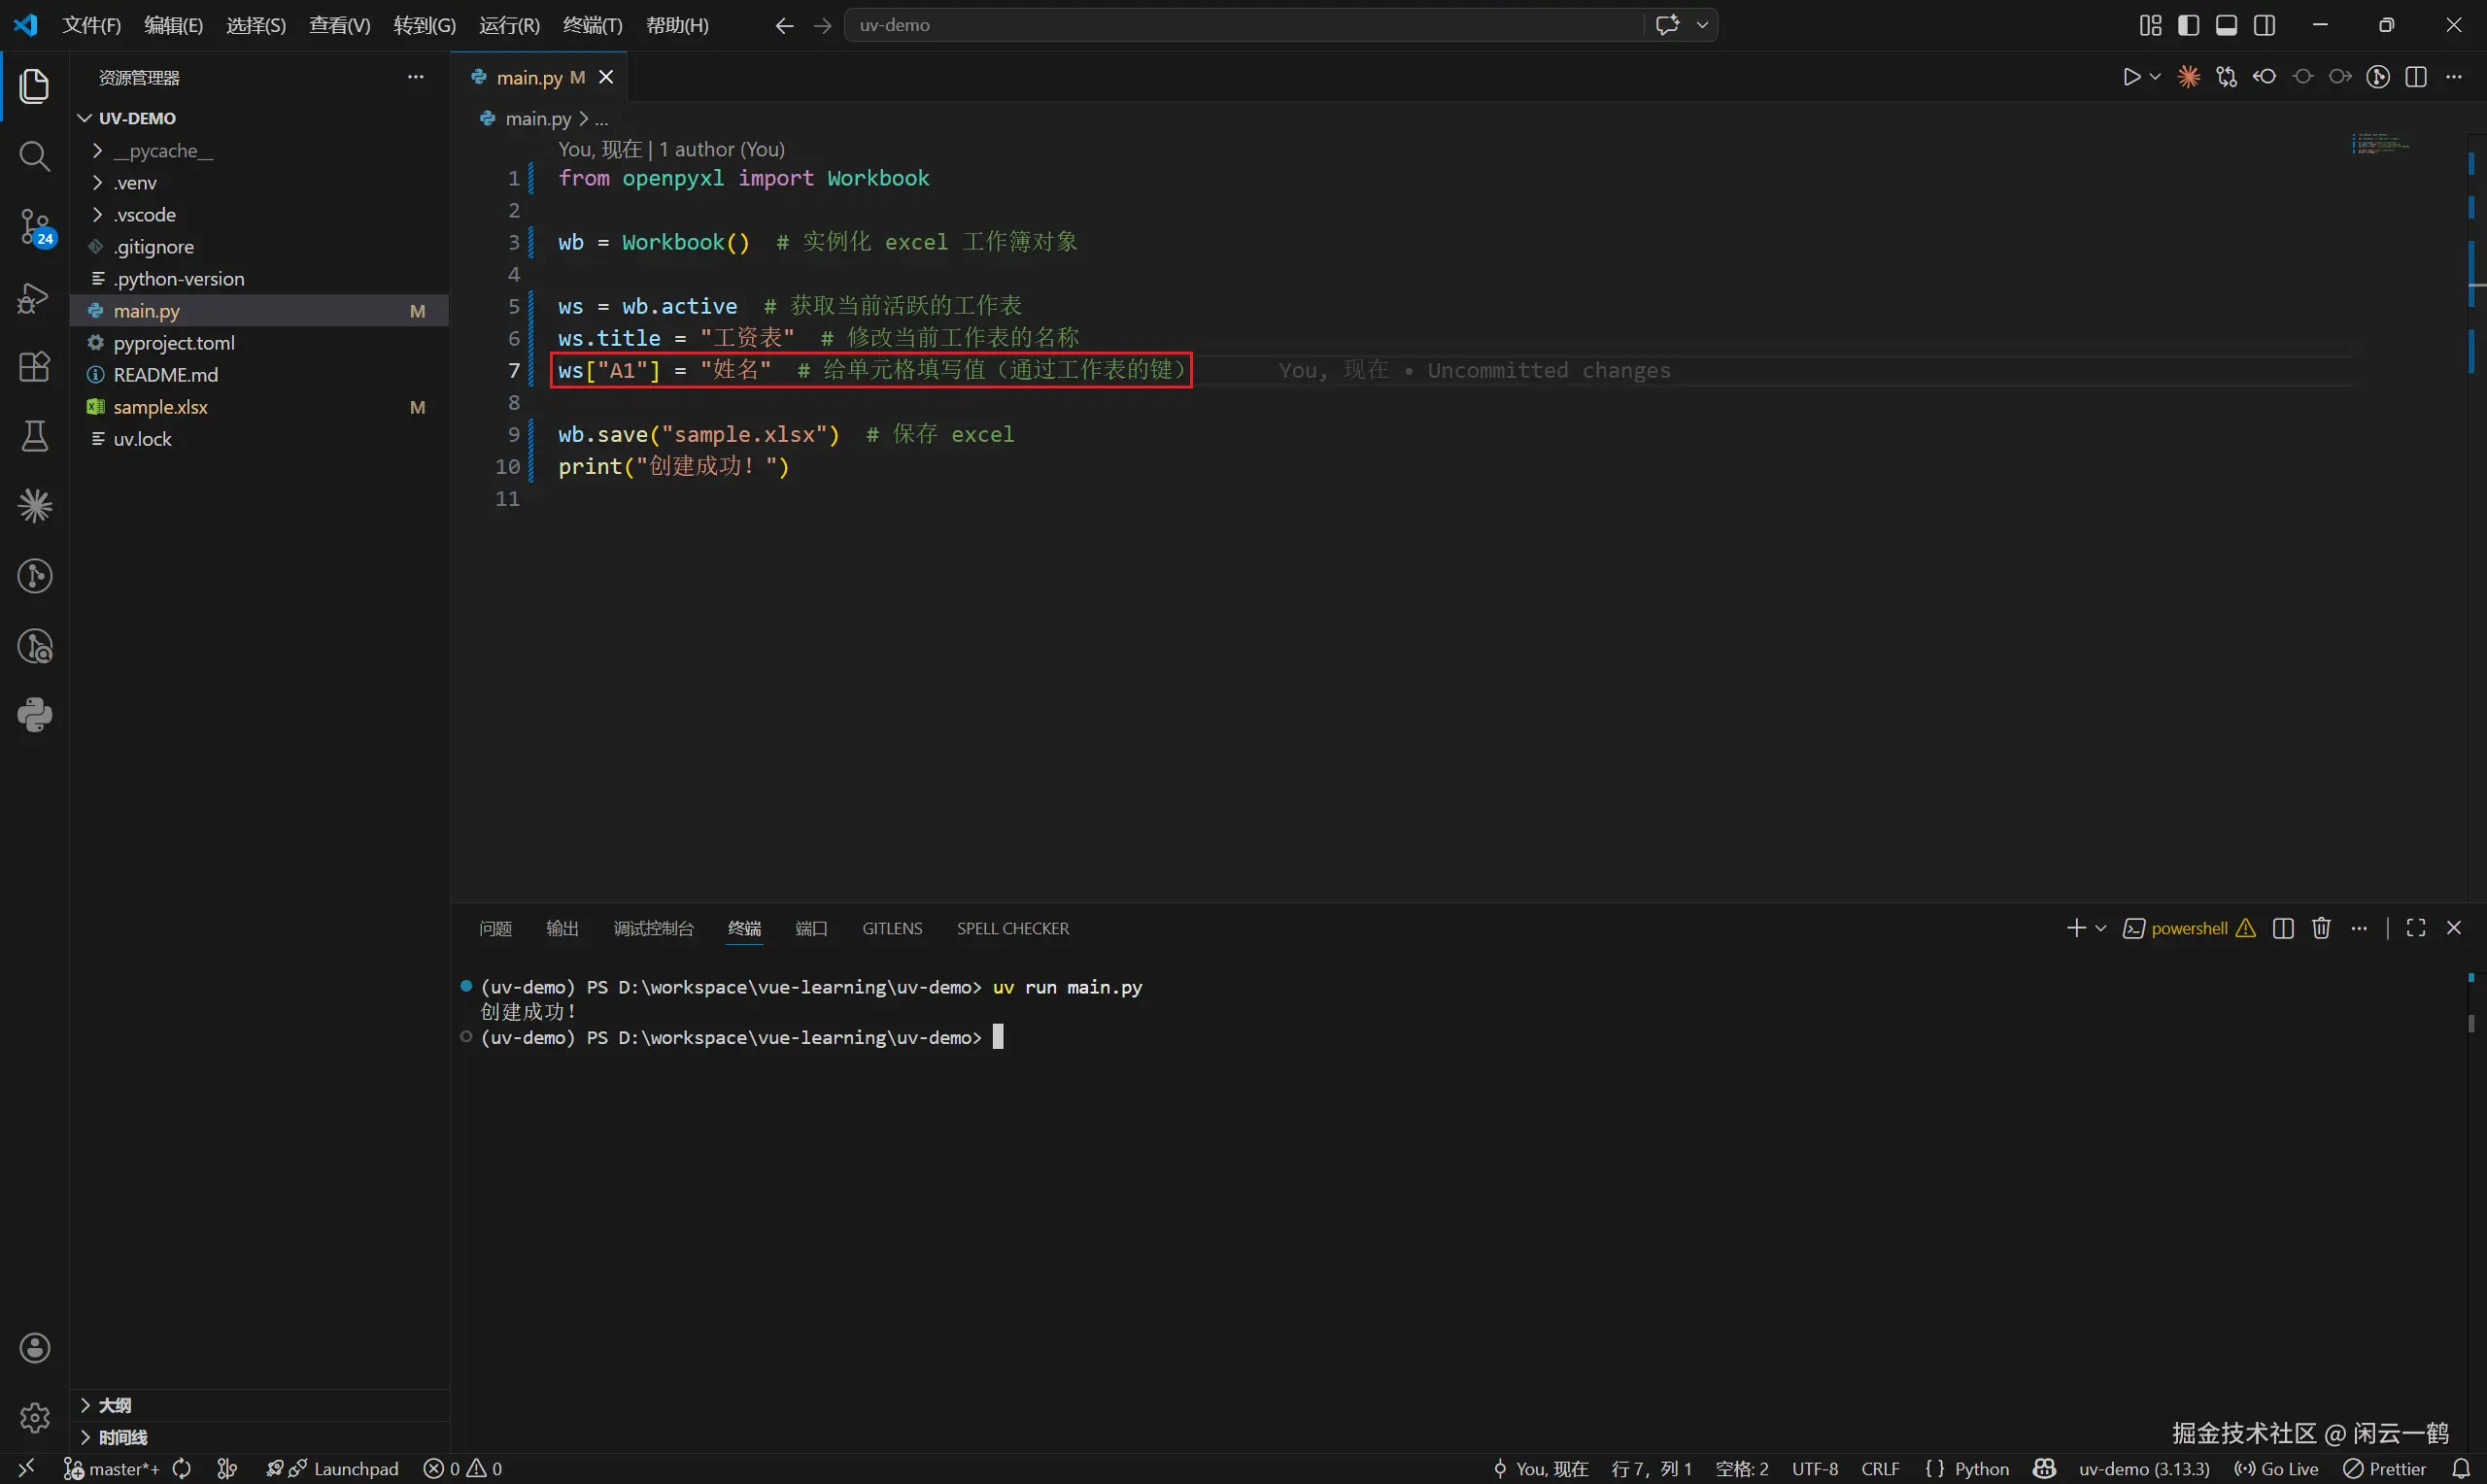Expand the .venv folder

(x=135, y=183)
